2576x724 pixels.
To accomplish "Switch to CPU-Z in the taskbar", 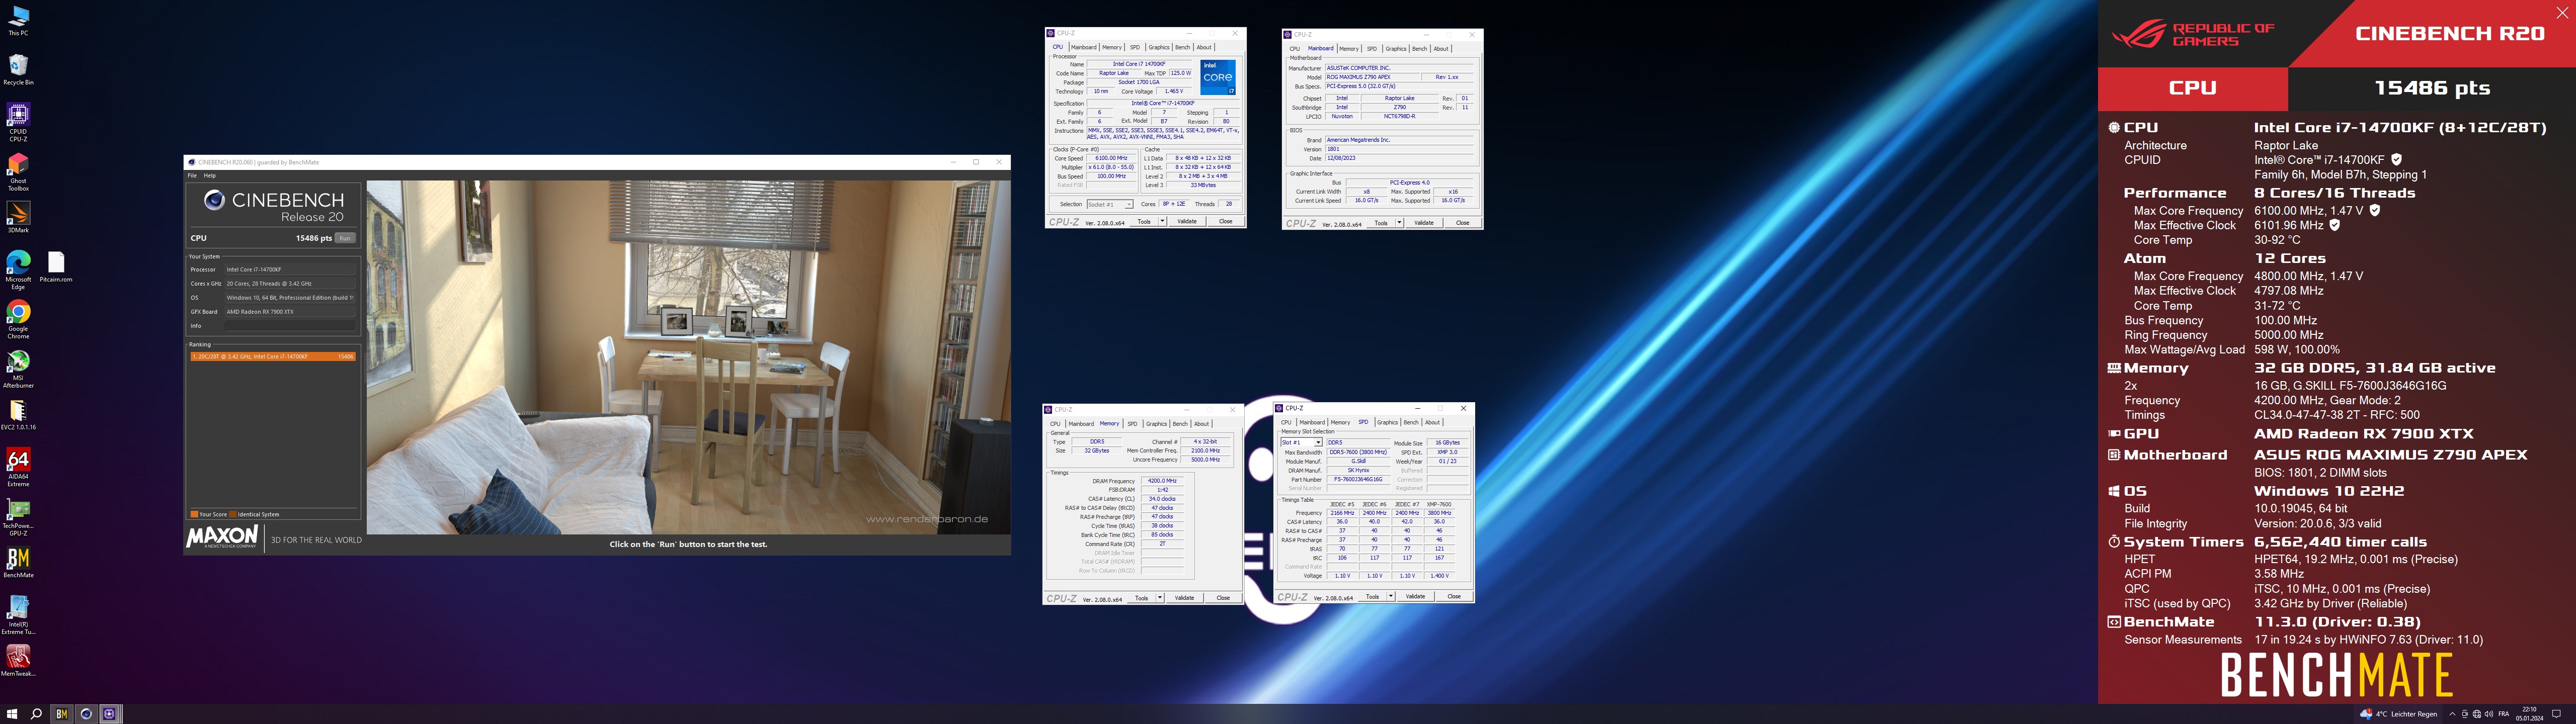I will 110,714.
